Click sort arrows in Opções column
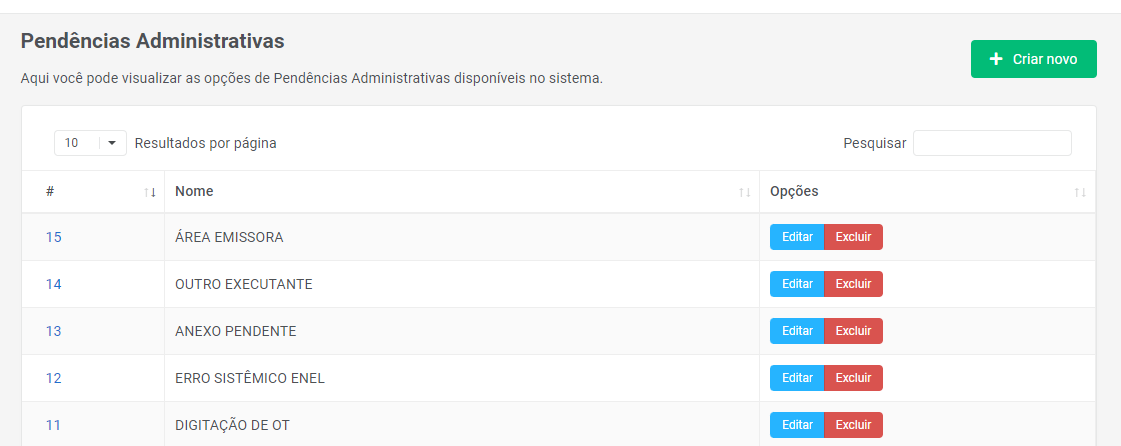 pyautogui.click(x=1079, y=192)
